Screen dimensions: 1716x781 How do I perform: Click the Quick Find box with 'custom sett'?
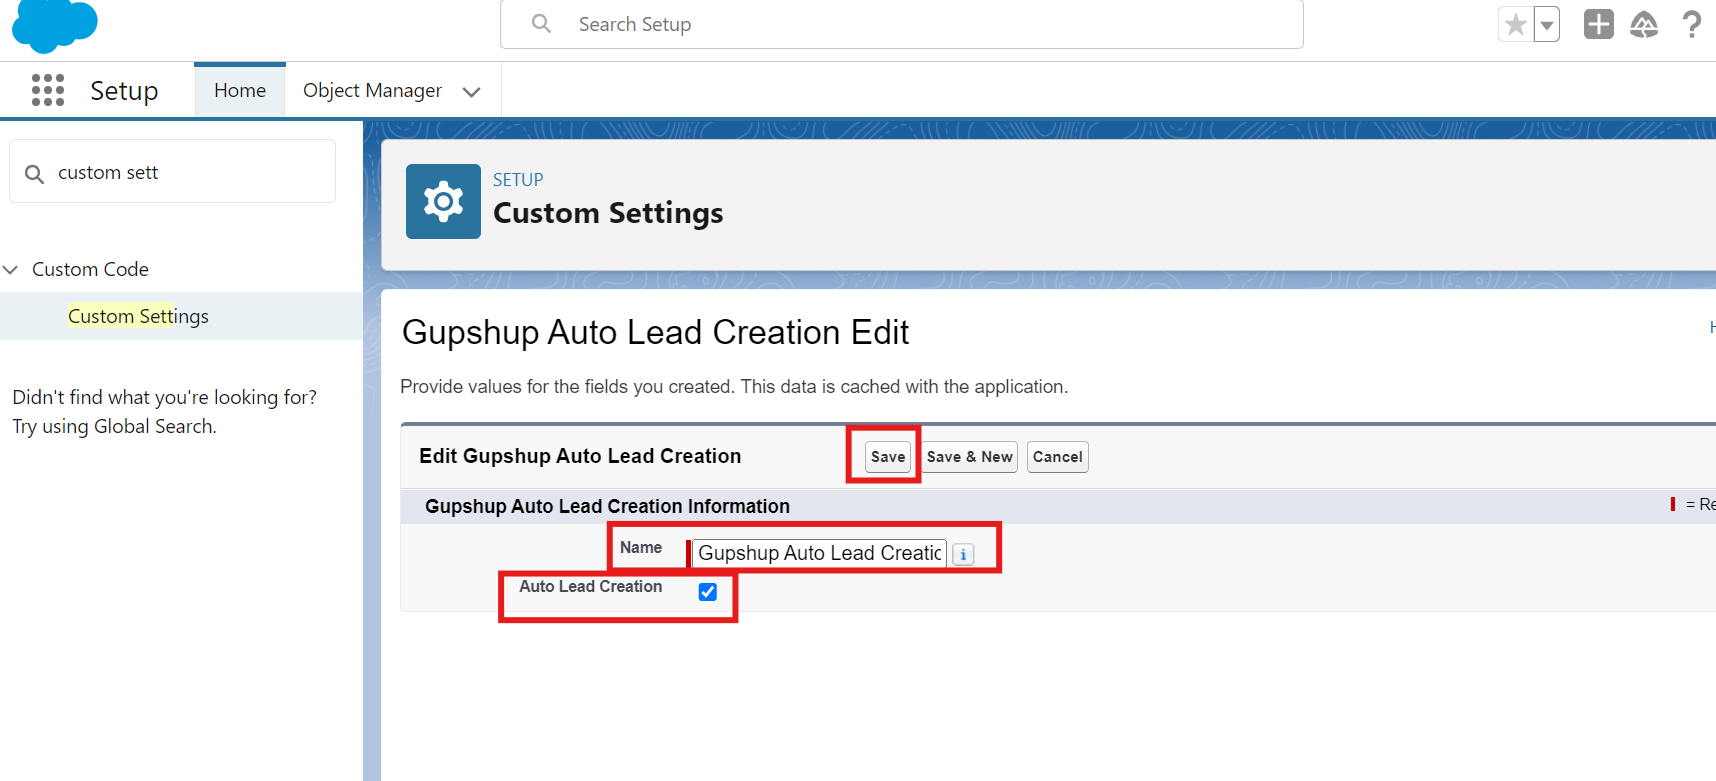(173, 172)
